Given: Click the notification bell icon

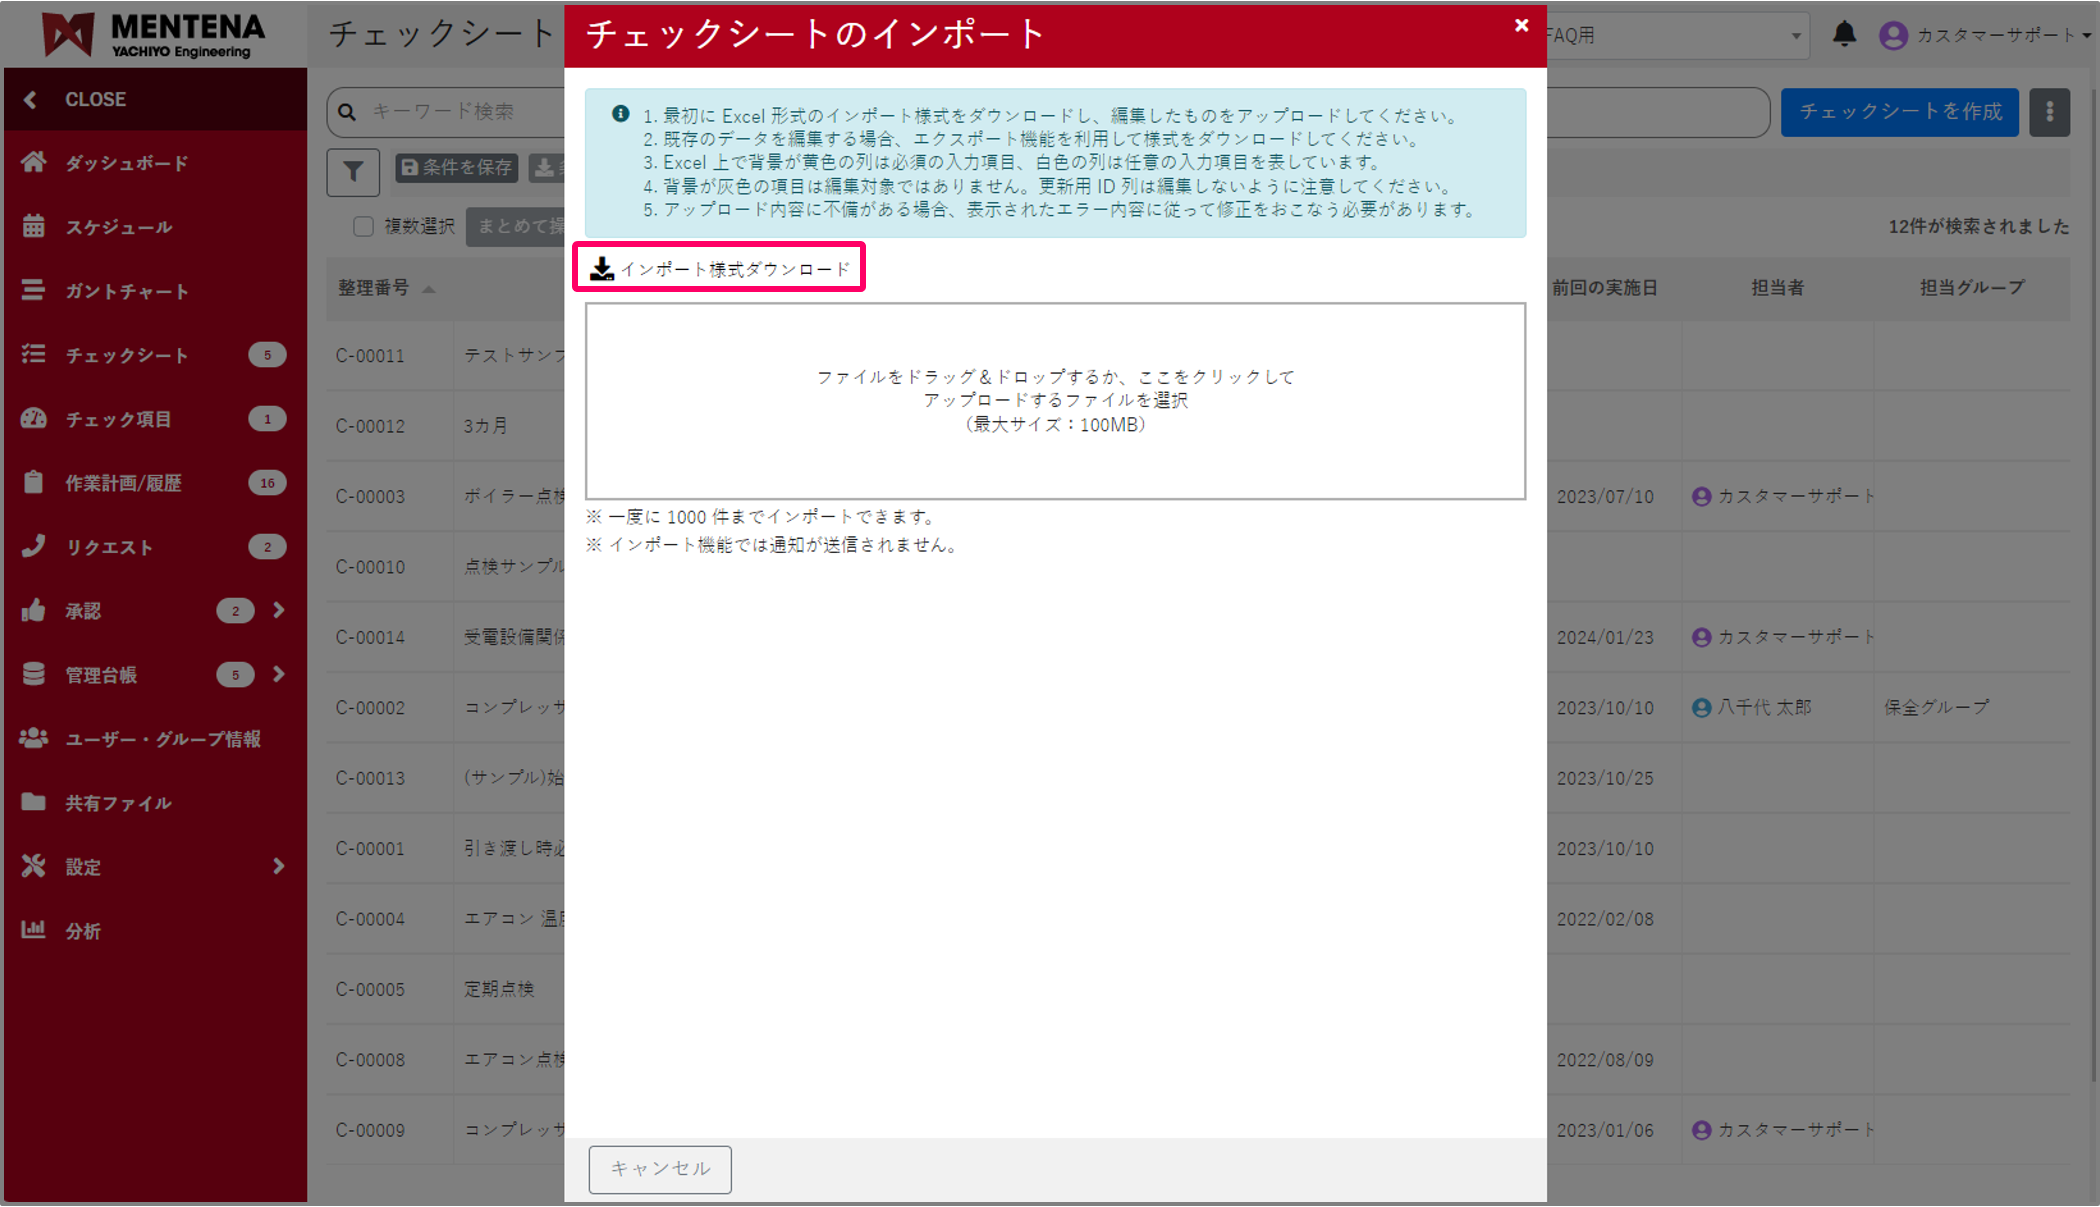Looking at the screenshot, I should pos(1845,34).
